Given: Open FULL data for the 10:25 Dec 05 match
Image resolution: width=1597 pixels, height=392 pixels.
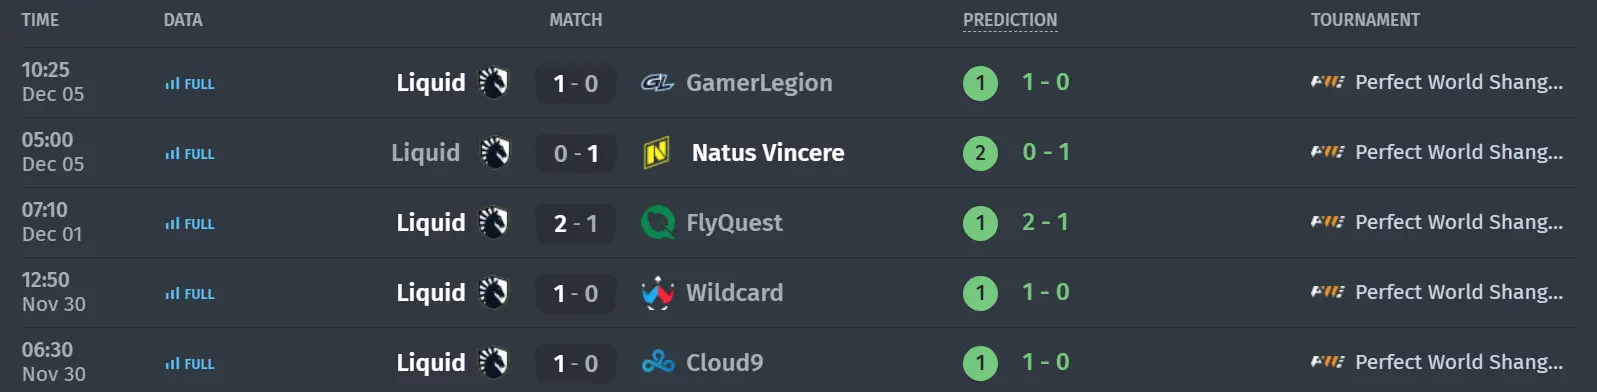Looking at the screenshot, I should pos(190,84).
